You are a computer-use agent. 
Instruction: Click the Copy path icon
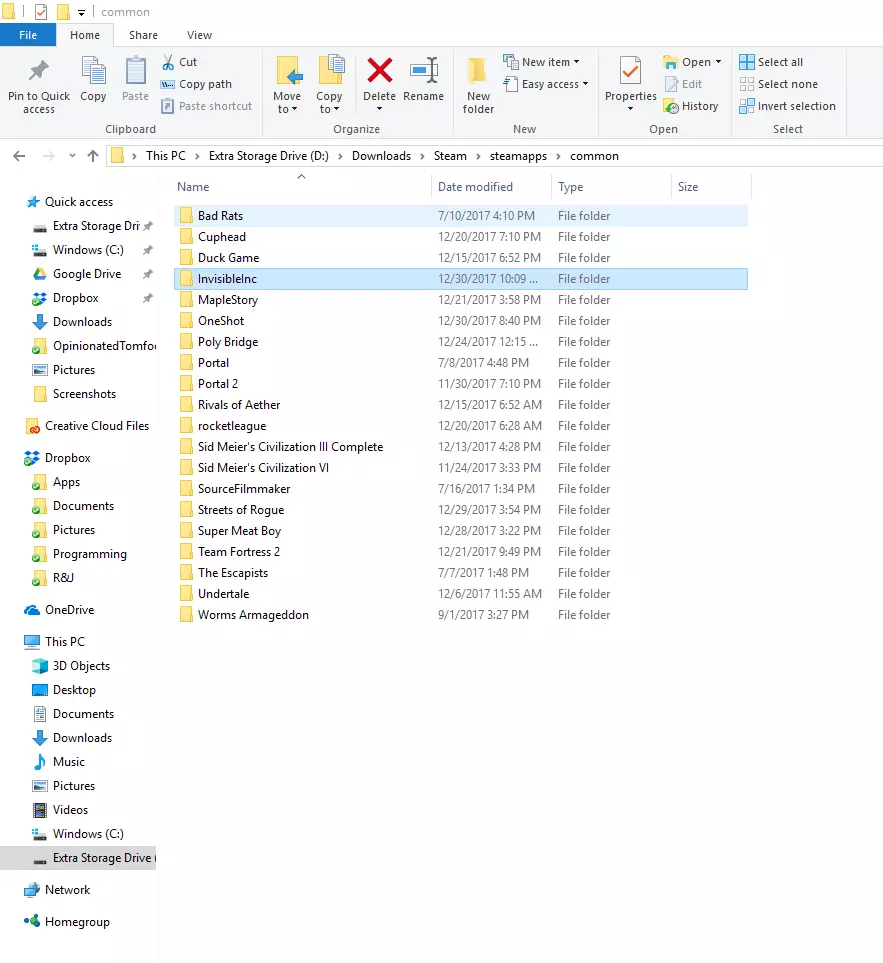point(168,84)
